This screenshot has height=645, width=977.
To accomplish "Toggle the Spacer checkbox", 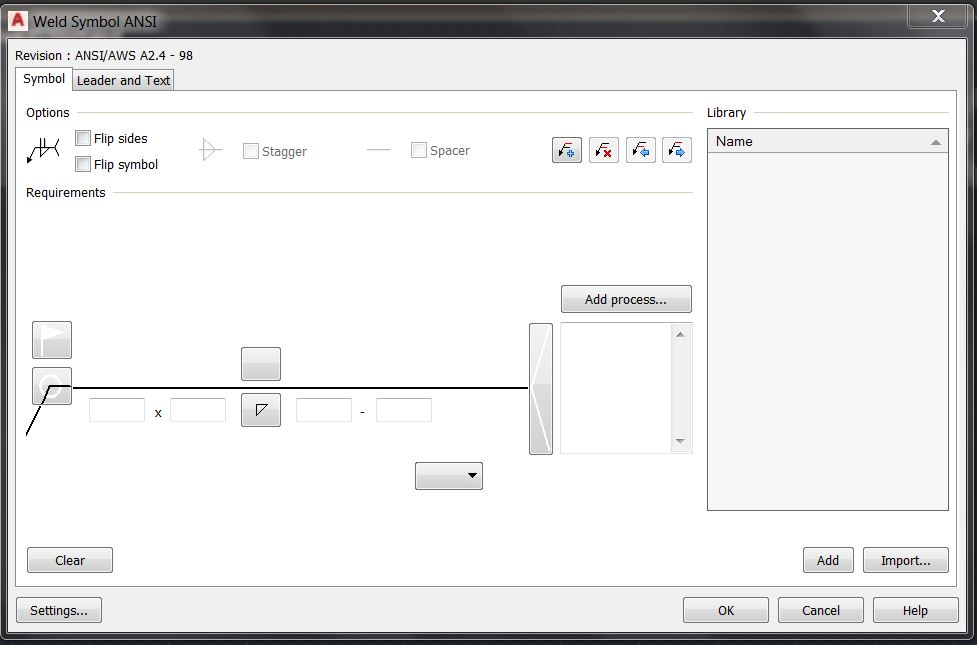I will [418, 150].
